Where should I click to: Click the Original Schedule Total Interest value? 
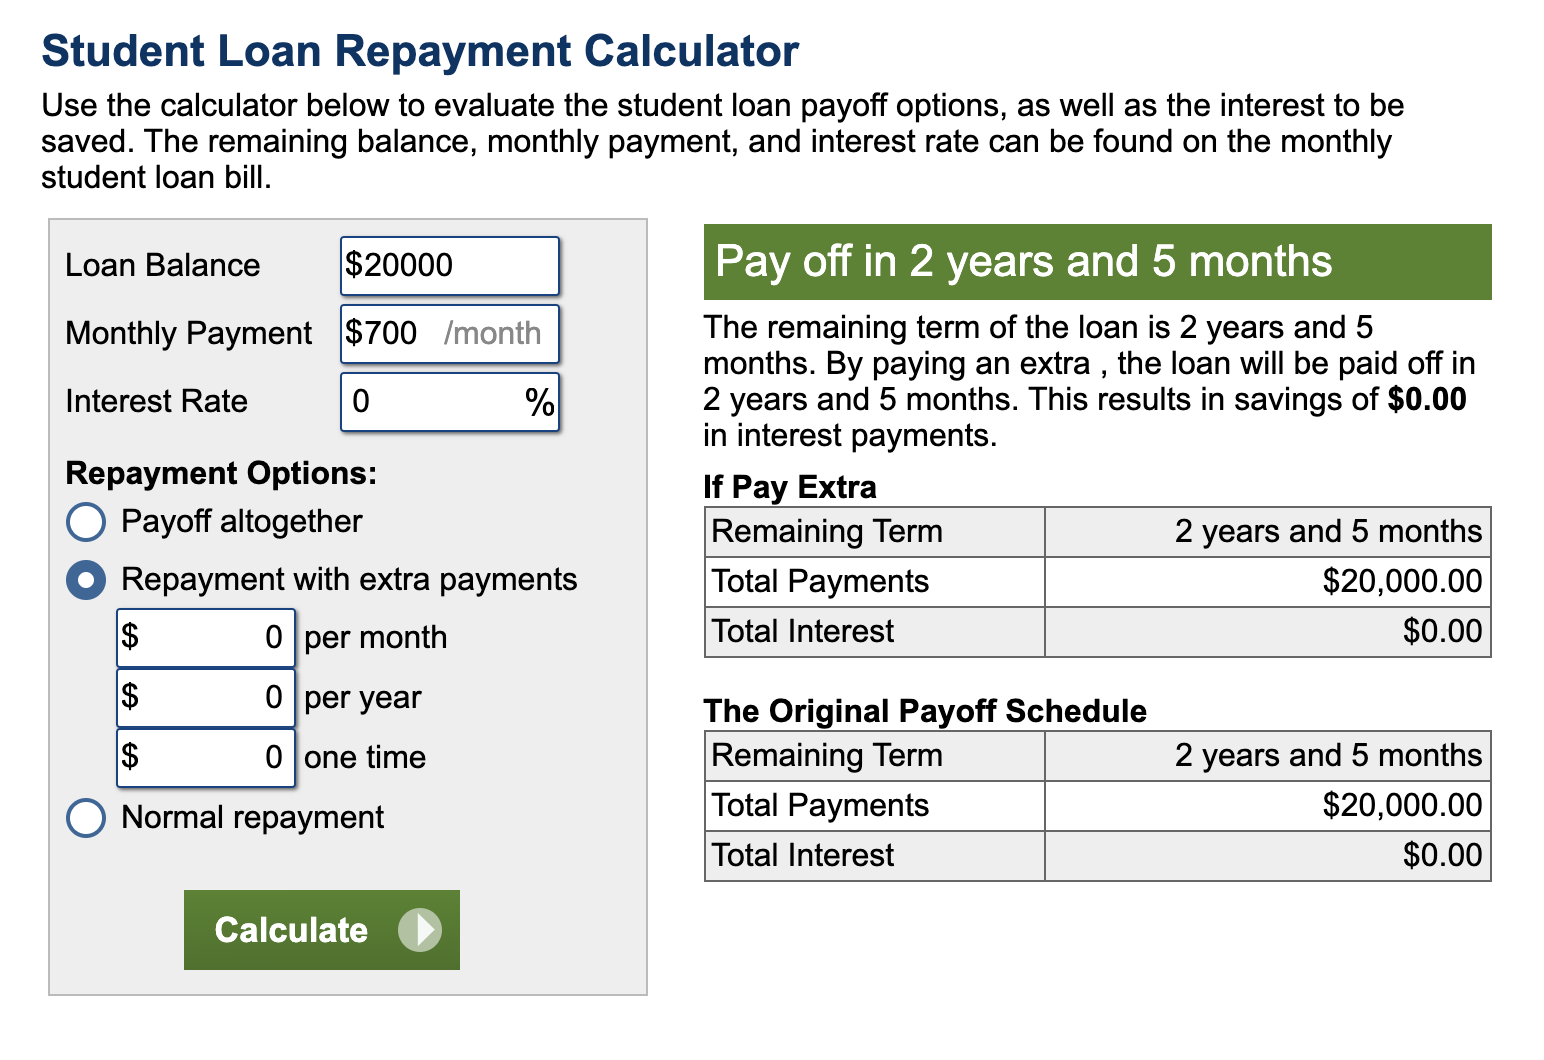click(x=1442, y=855)
